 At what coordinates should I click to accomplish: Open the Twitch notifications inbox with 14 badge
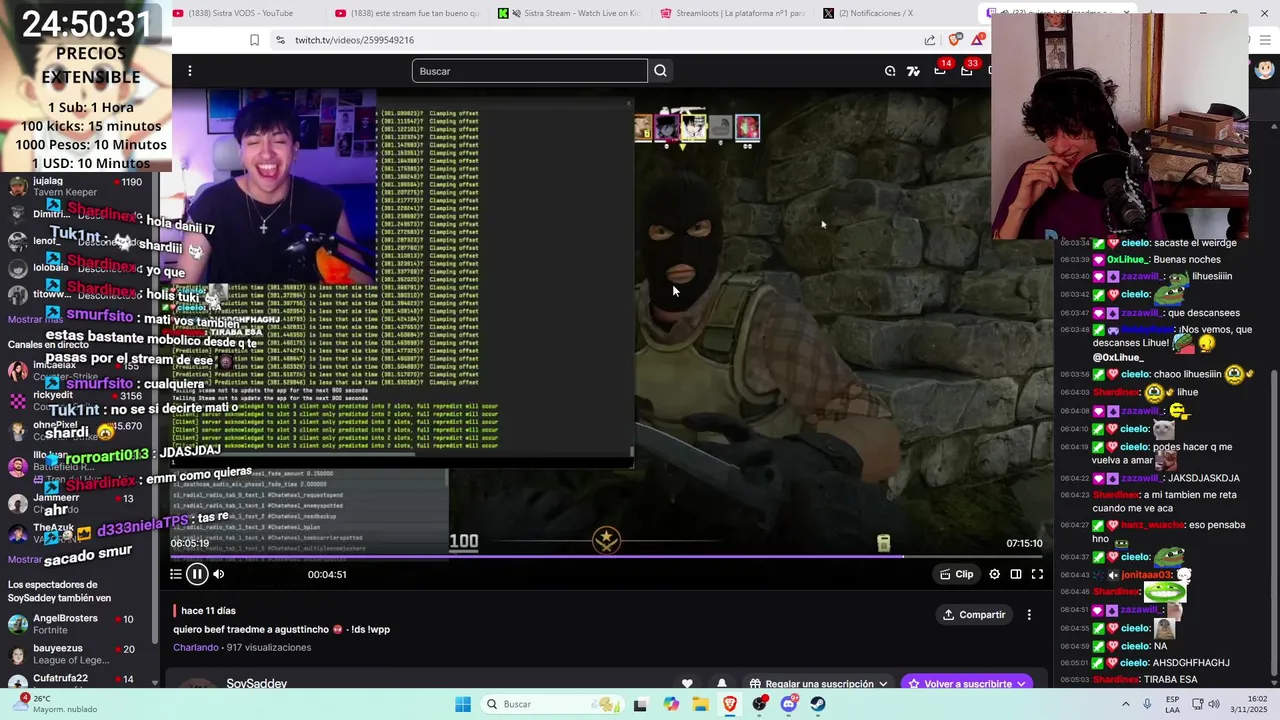(x=940, y=70)
